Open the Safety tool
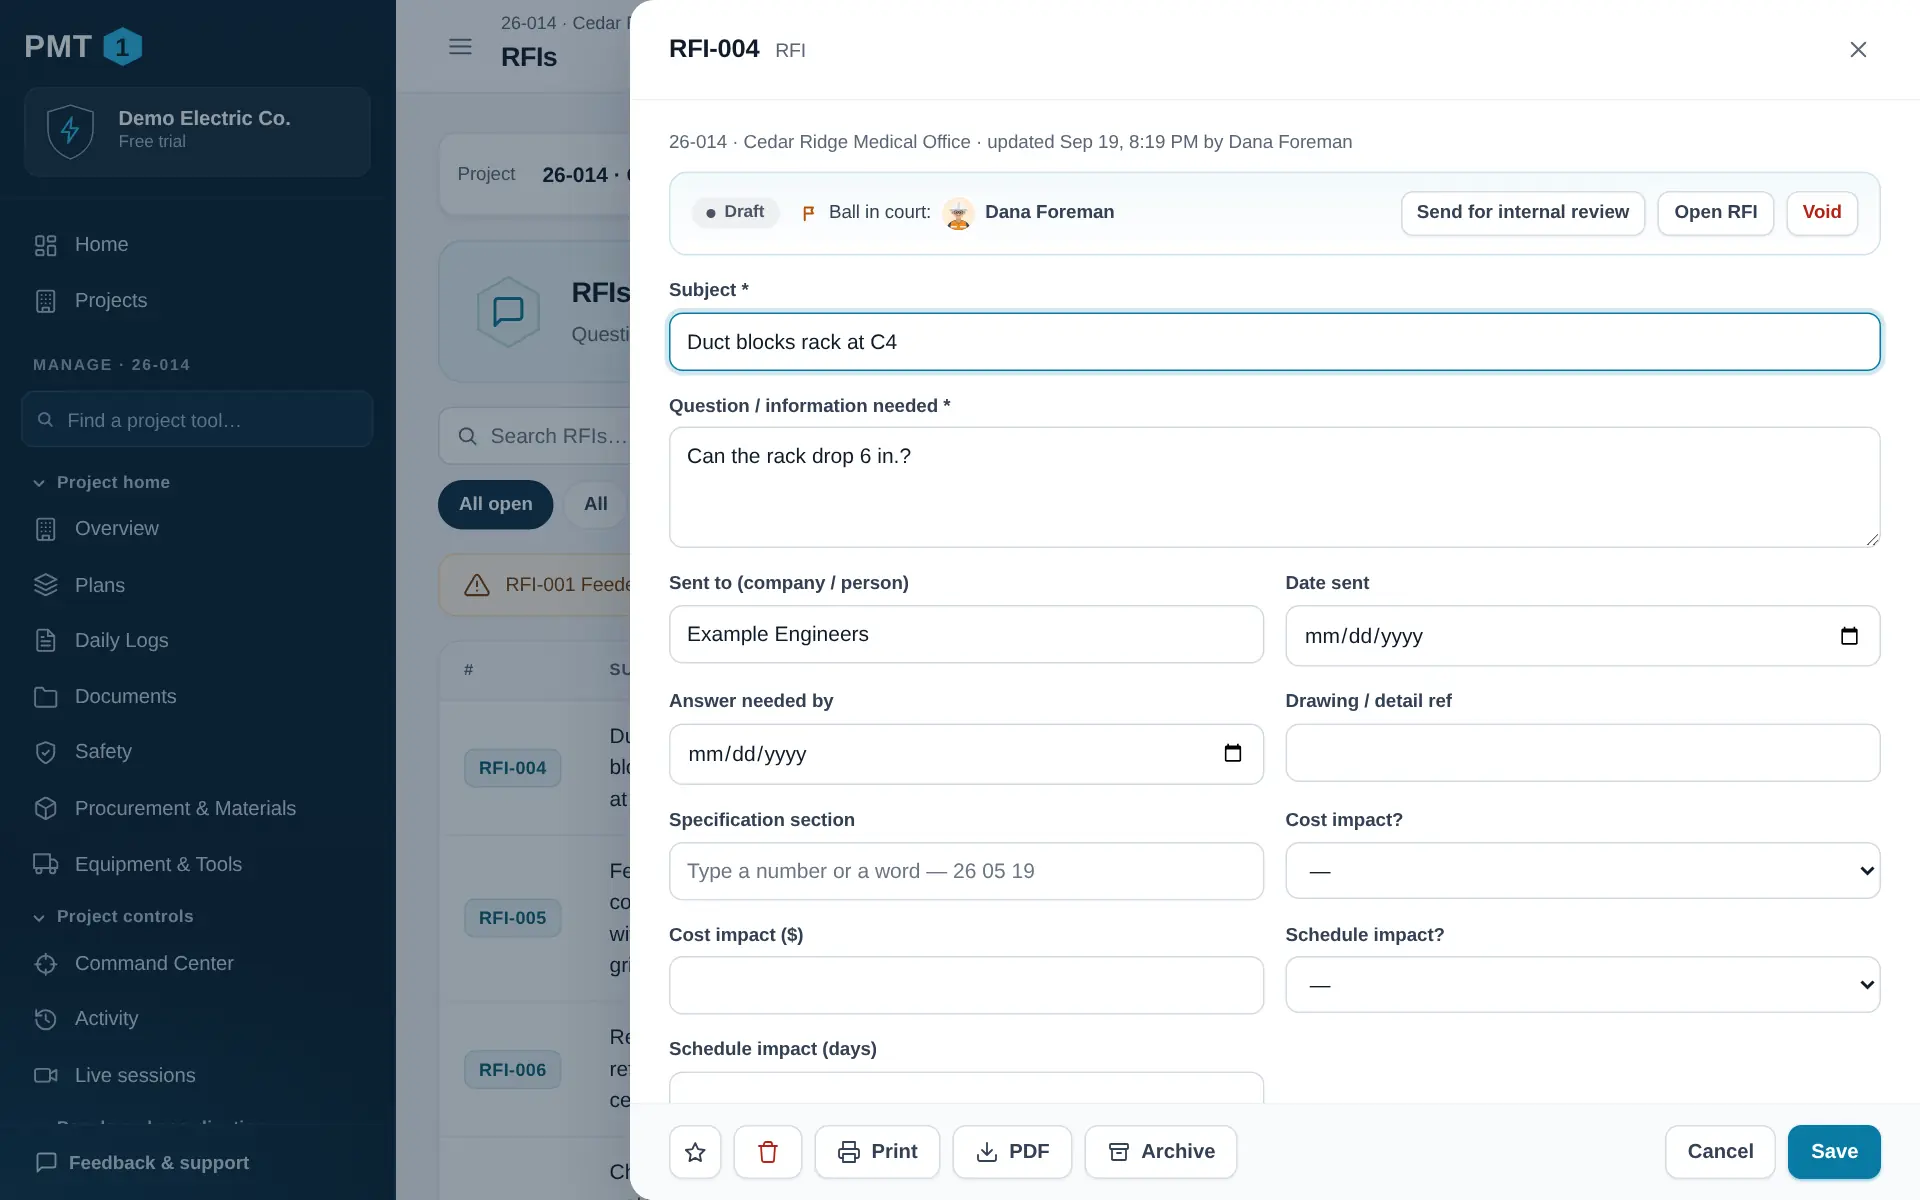Image resolution: width=1920 pixels, height=1200 pixels. 198,752
